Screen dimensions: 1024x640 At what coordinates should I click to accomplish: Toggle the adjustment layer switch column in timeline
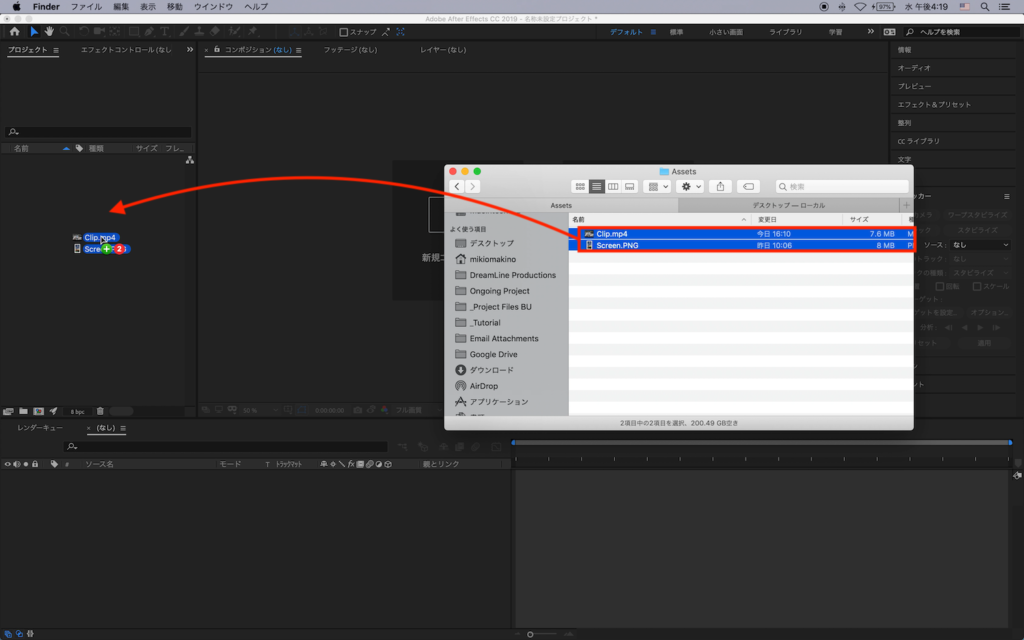coord(379,464)
